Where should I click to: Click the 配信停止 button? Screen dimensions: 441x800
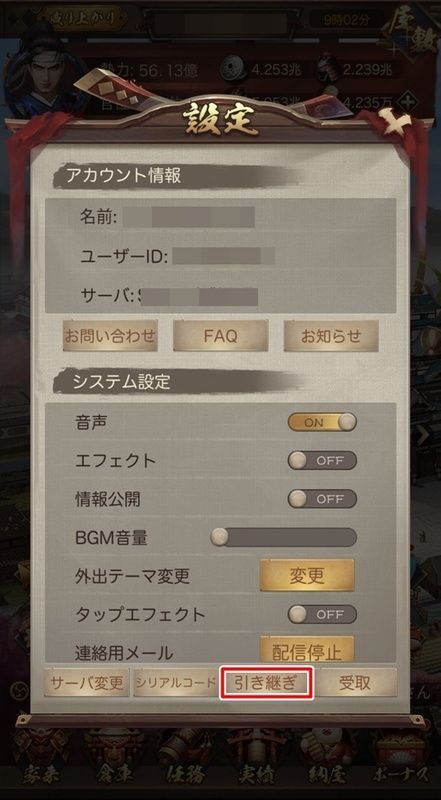307,649
